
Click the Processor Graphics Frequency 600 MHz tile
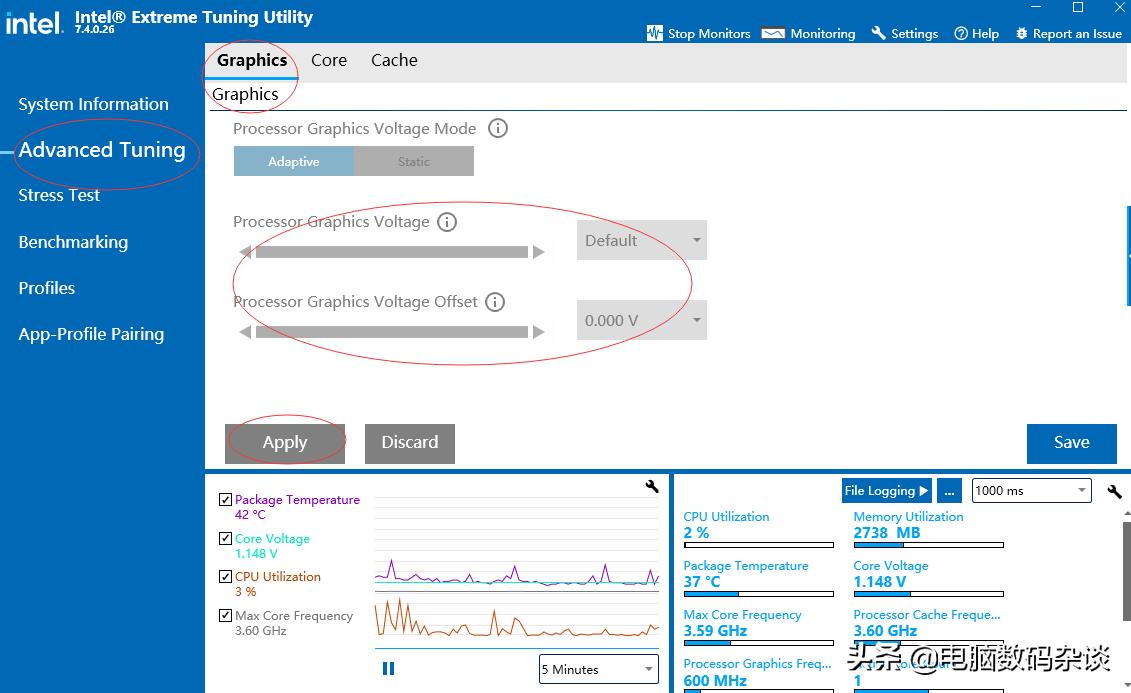click(x=758, y=674)
